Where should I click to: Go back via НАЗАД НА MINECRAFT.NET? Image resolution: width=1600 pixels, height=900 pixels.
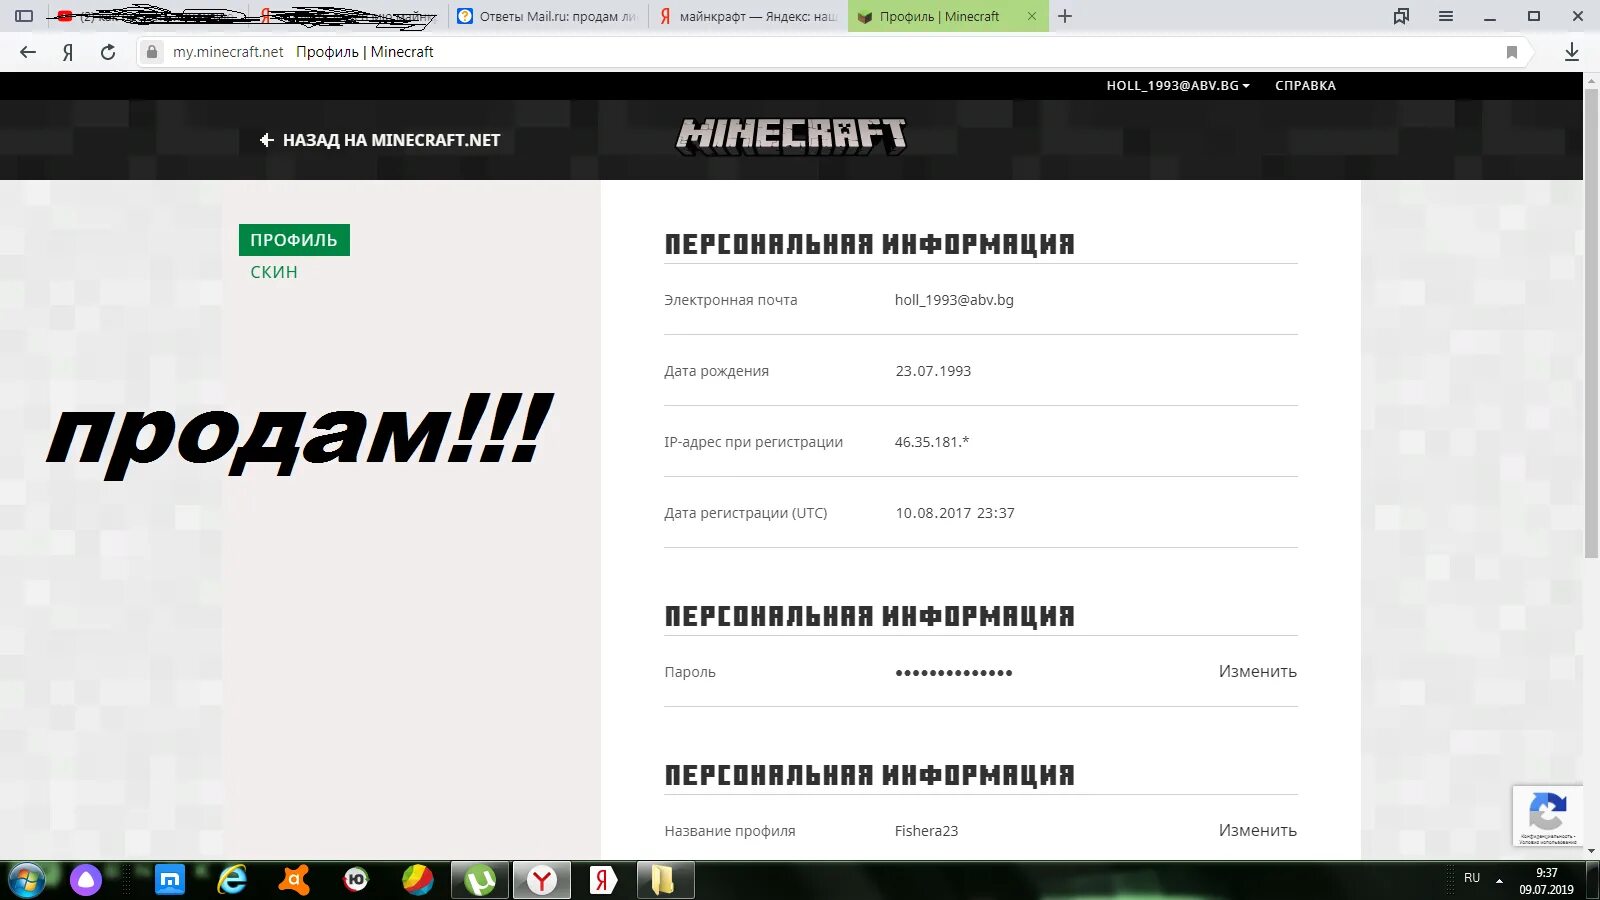[x=380, y=140]
